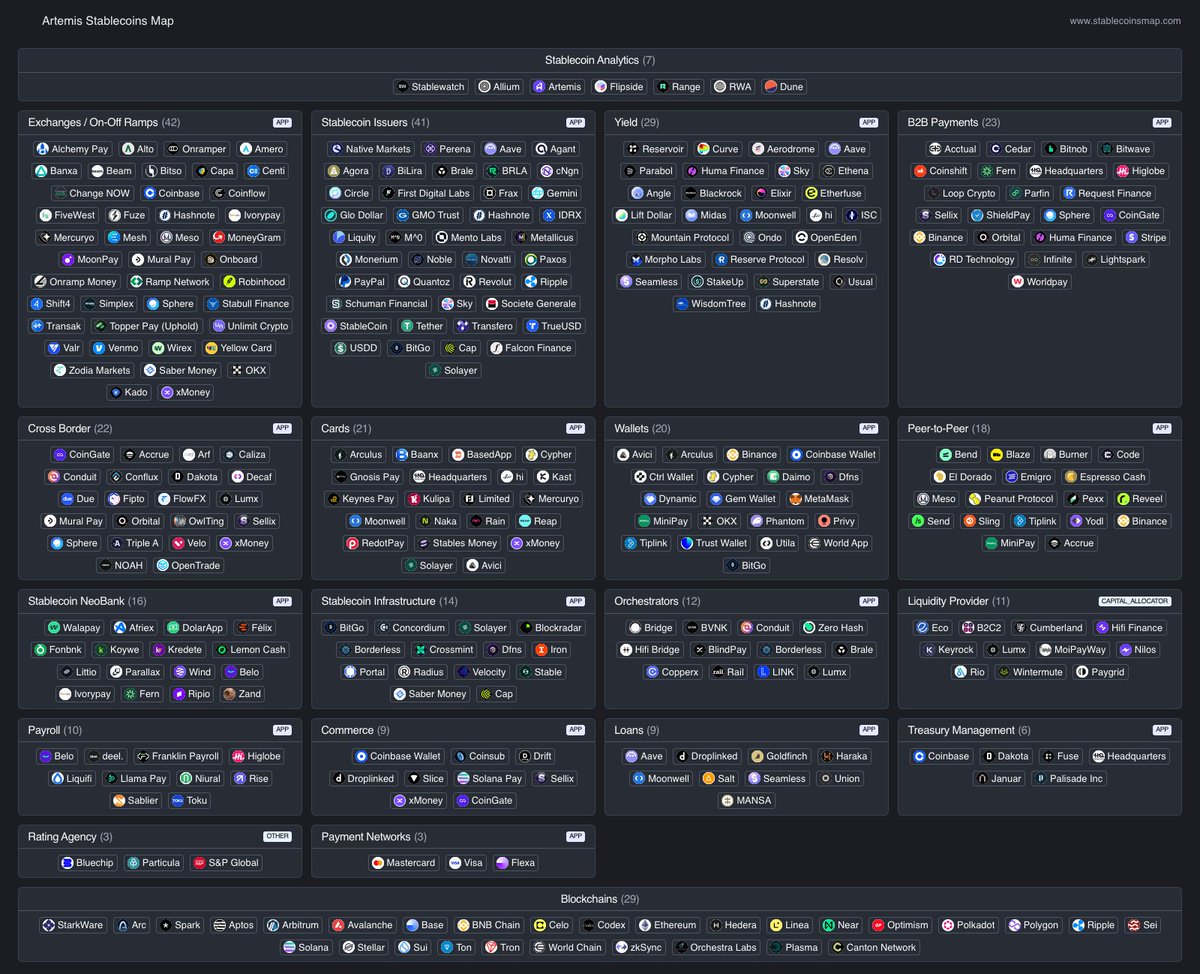Open the Gnosis Pay card icon
This screenshot has width=1200, height=974.
tap(340, 477)
